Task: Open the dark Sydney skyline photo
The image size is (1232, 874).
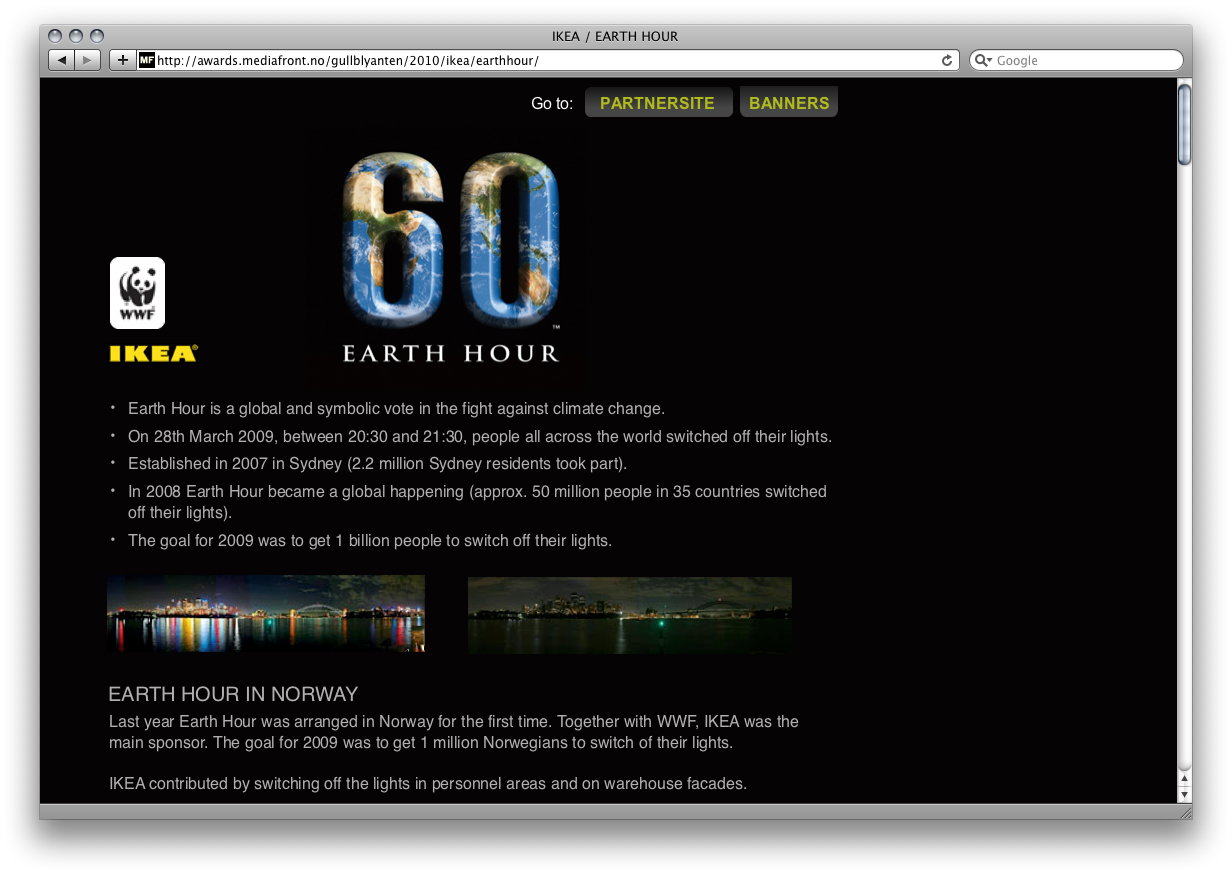Action: point(630,615)
